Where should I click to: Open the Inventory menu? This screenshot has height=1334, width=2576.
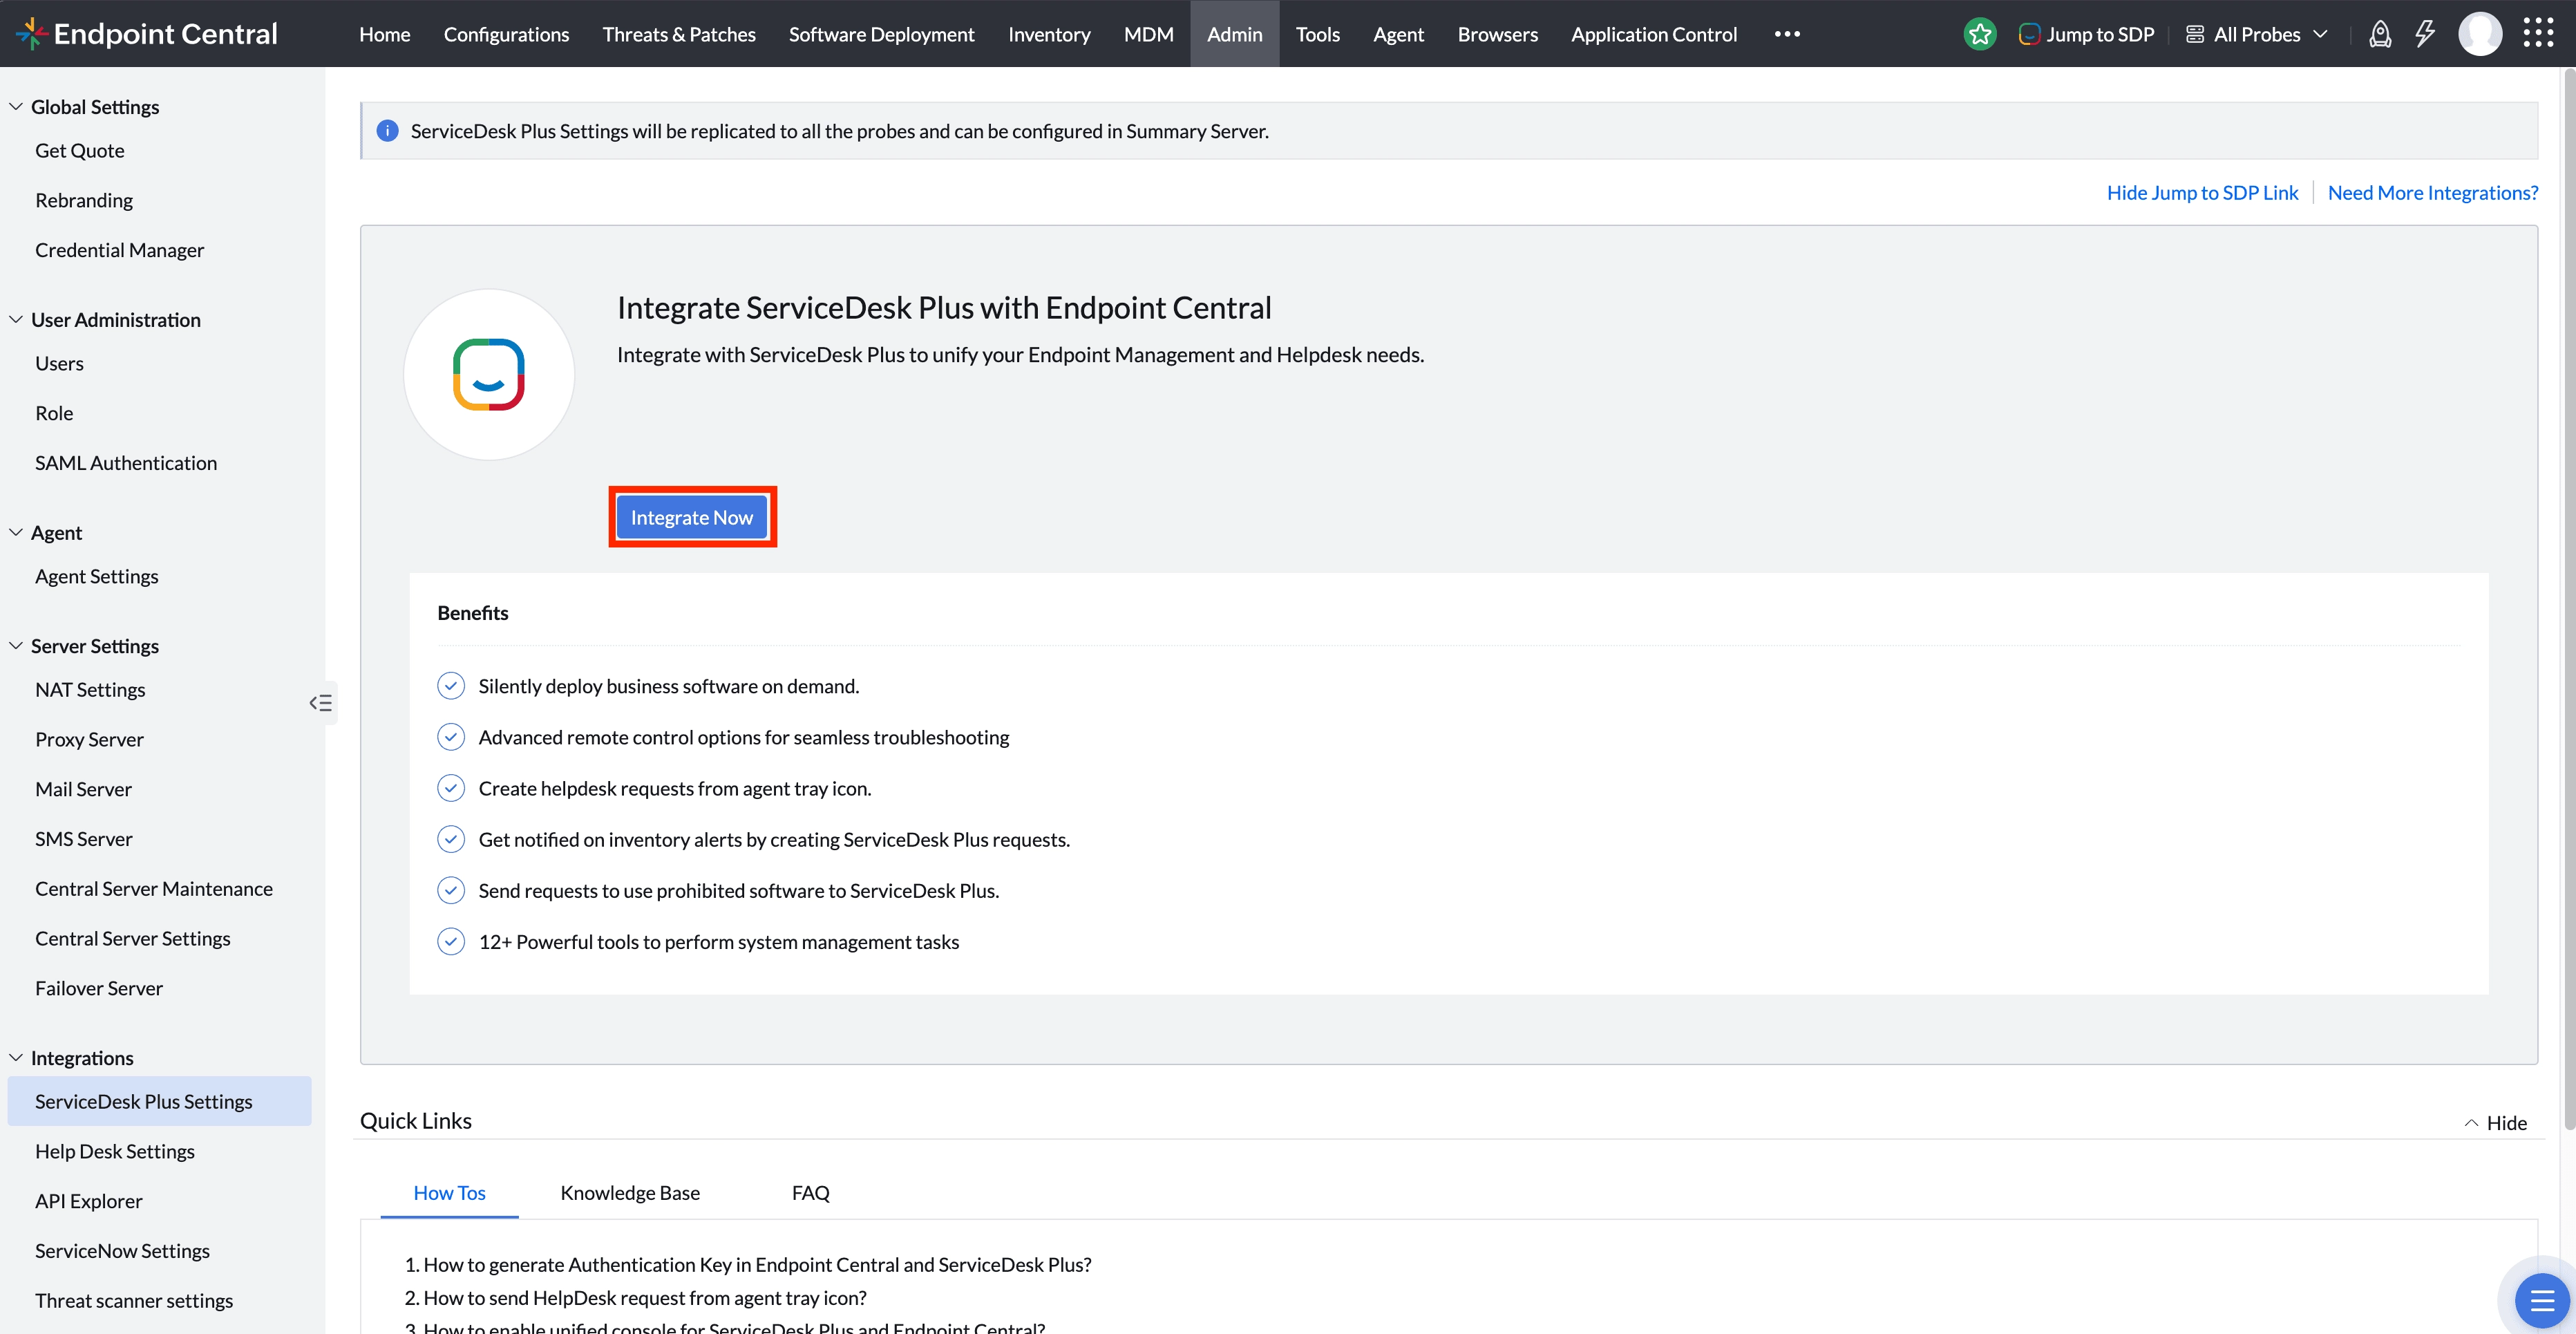pos(1048,34)
